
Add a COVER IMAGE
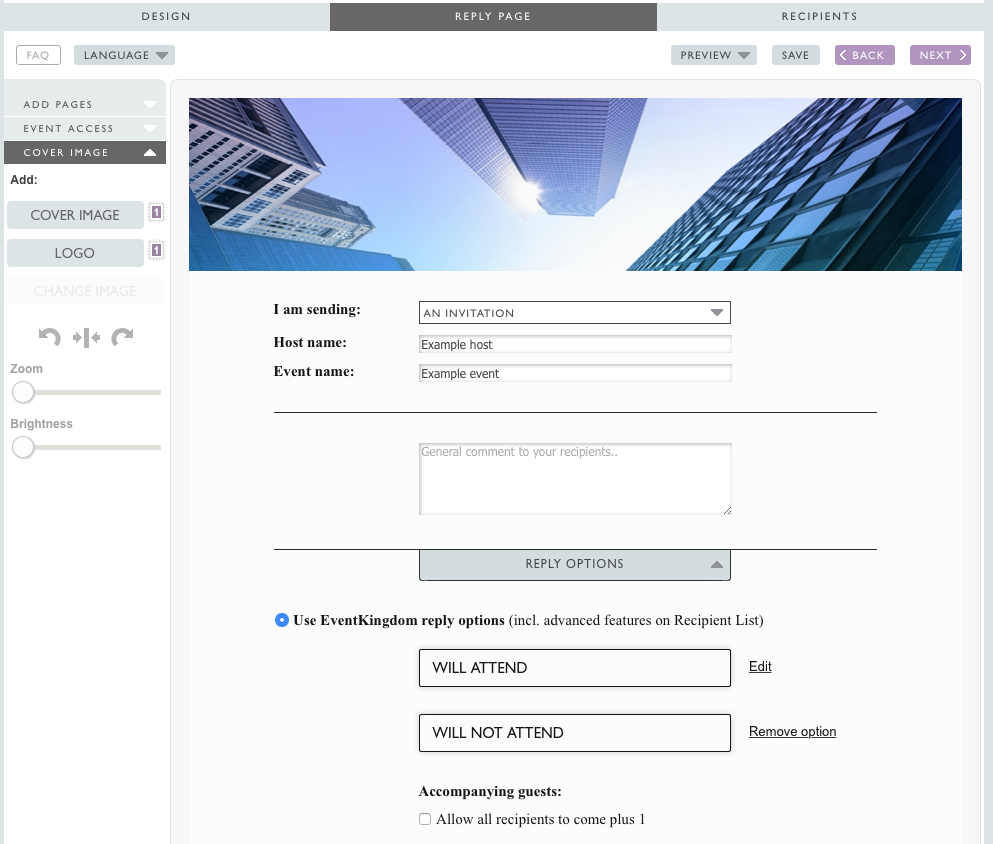coord(75,215)
